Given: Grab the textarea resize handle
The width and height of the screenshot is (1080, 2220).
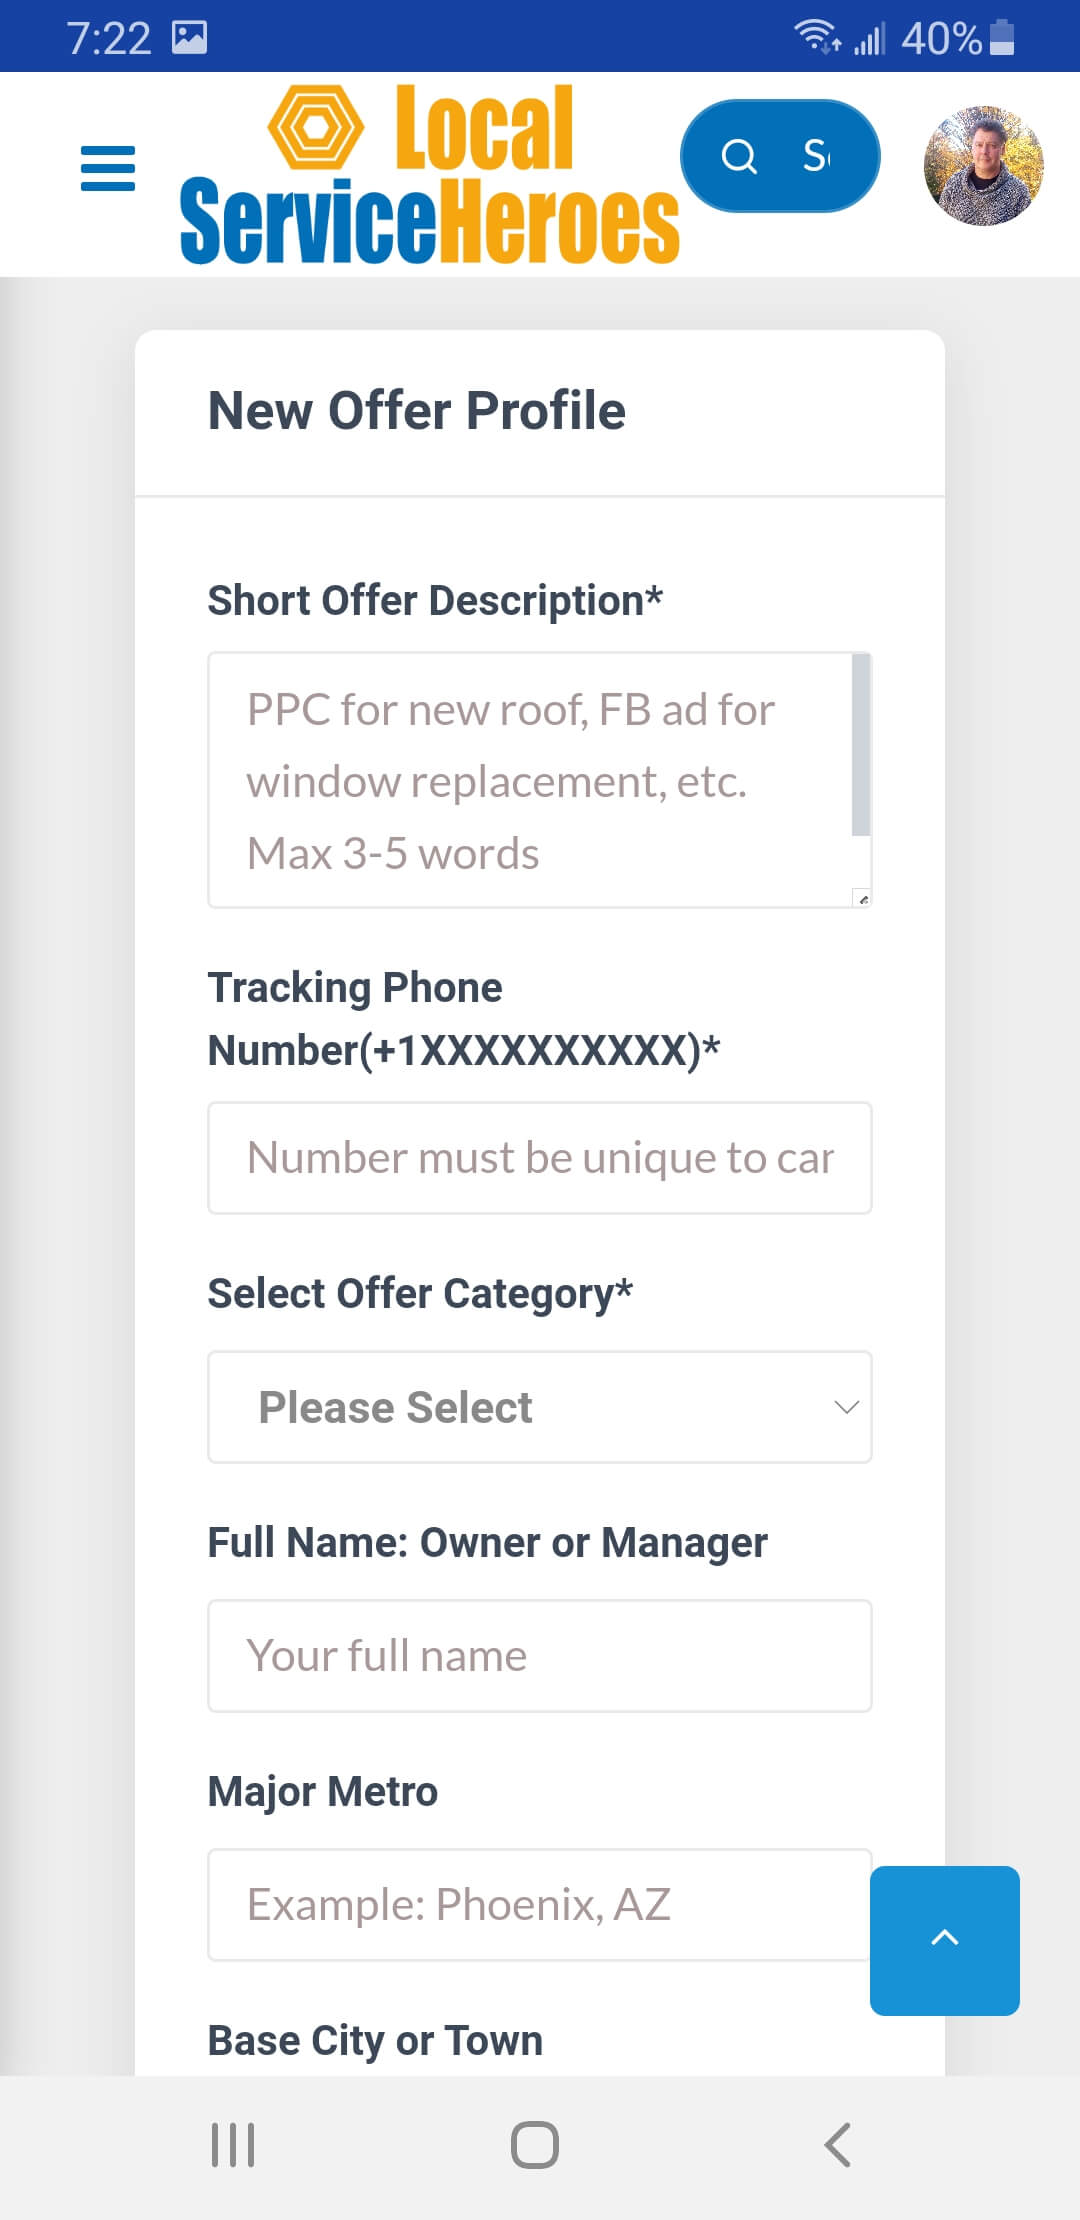Looking at the screenshot, I should coord(862,898).
